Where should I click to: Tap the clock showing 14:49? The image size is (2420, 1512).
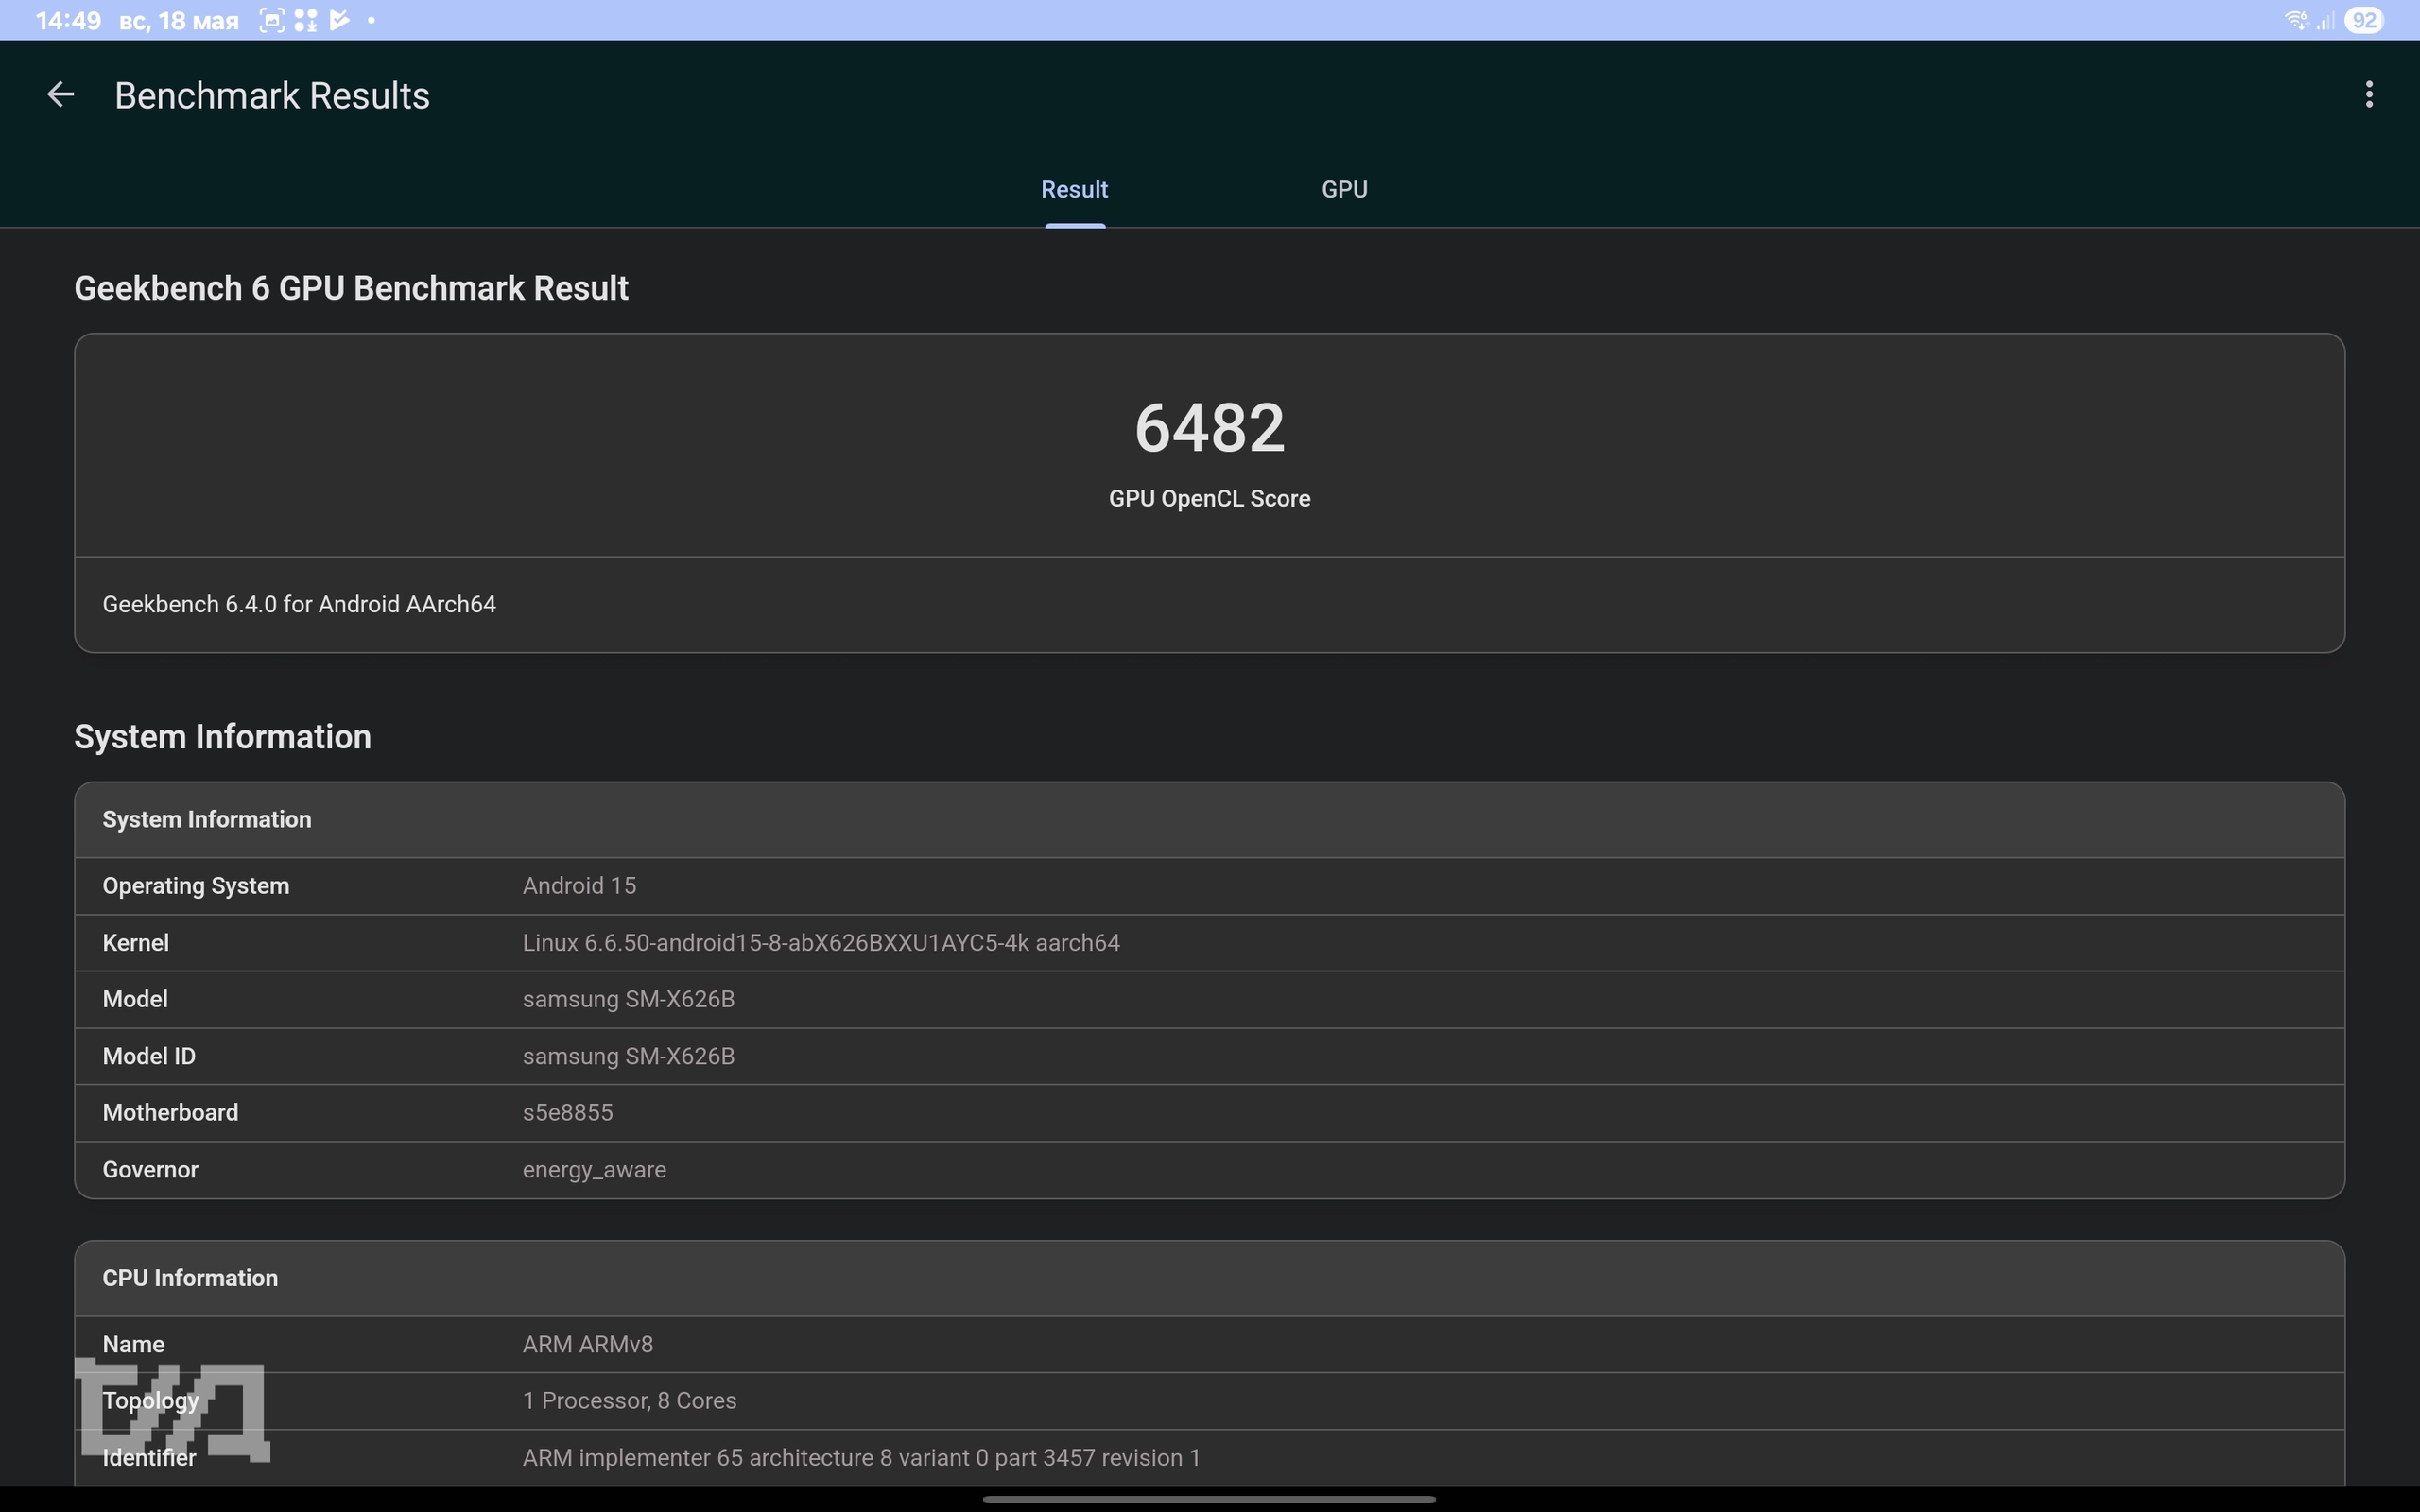(x=68, y=20)
